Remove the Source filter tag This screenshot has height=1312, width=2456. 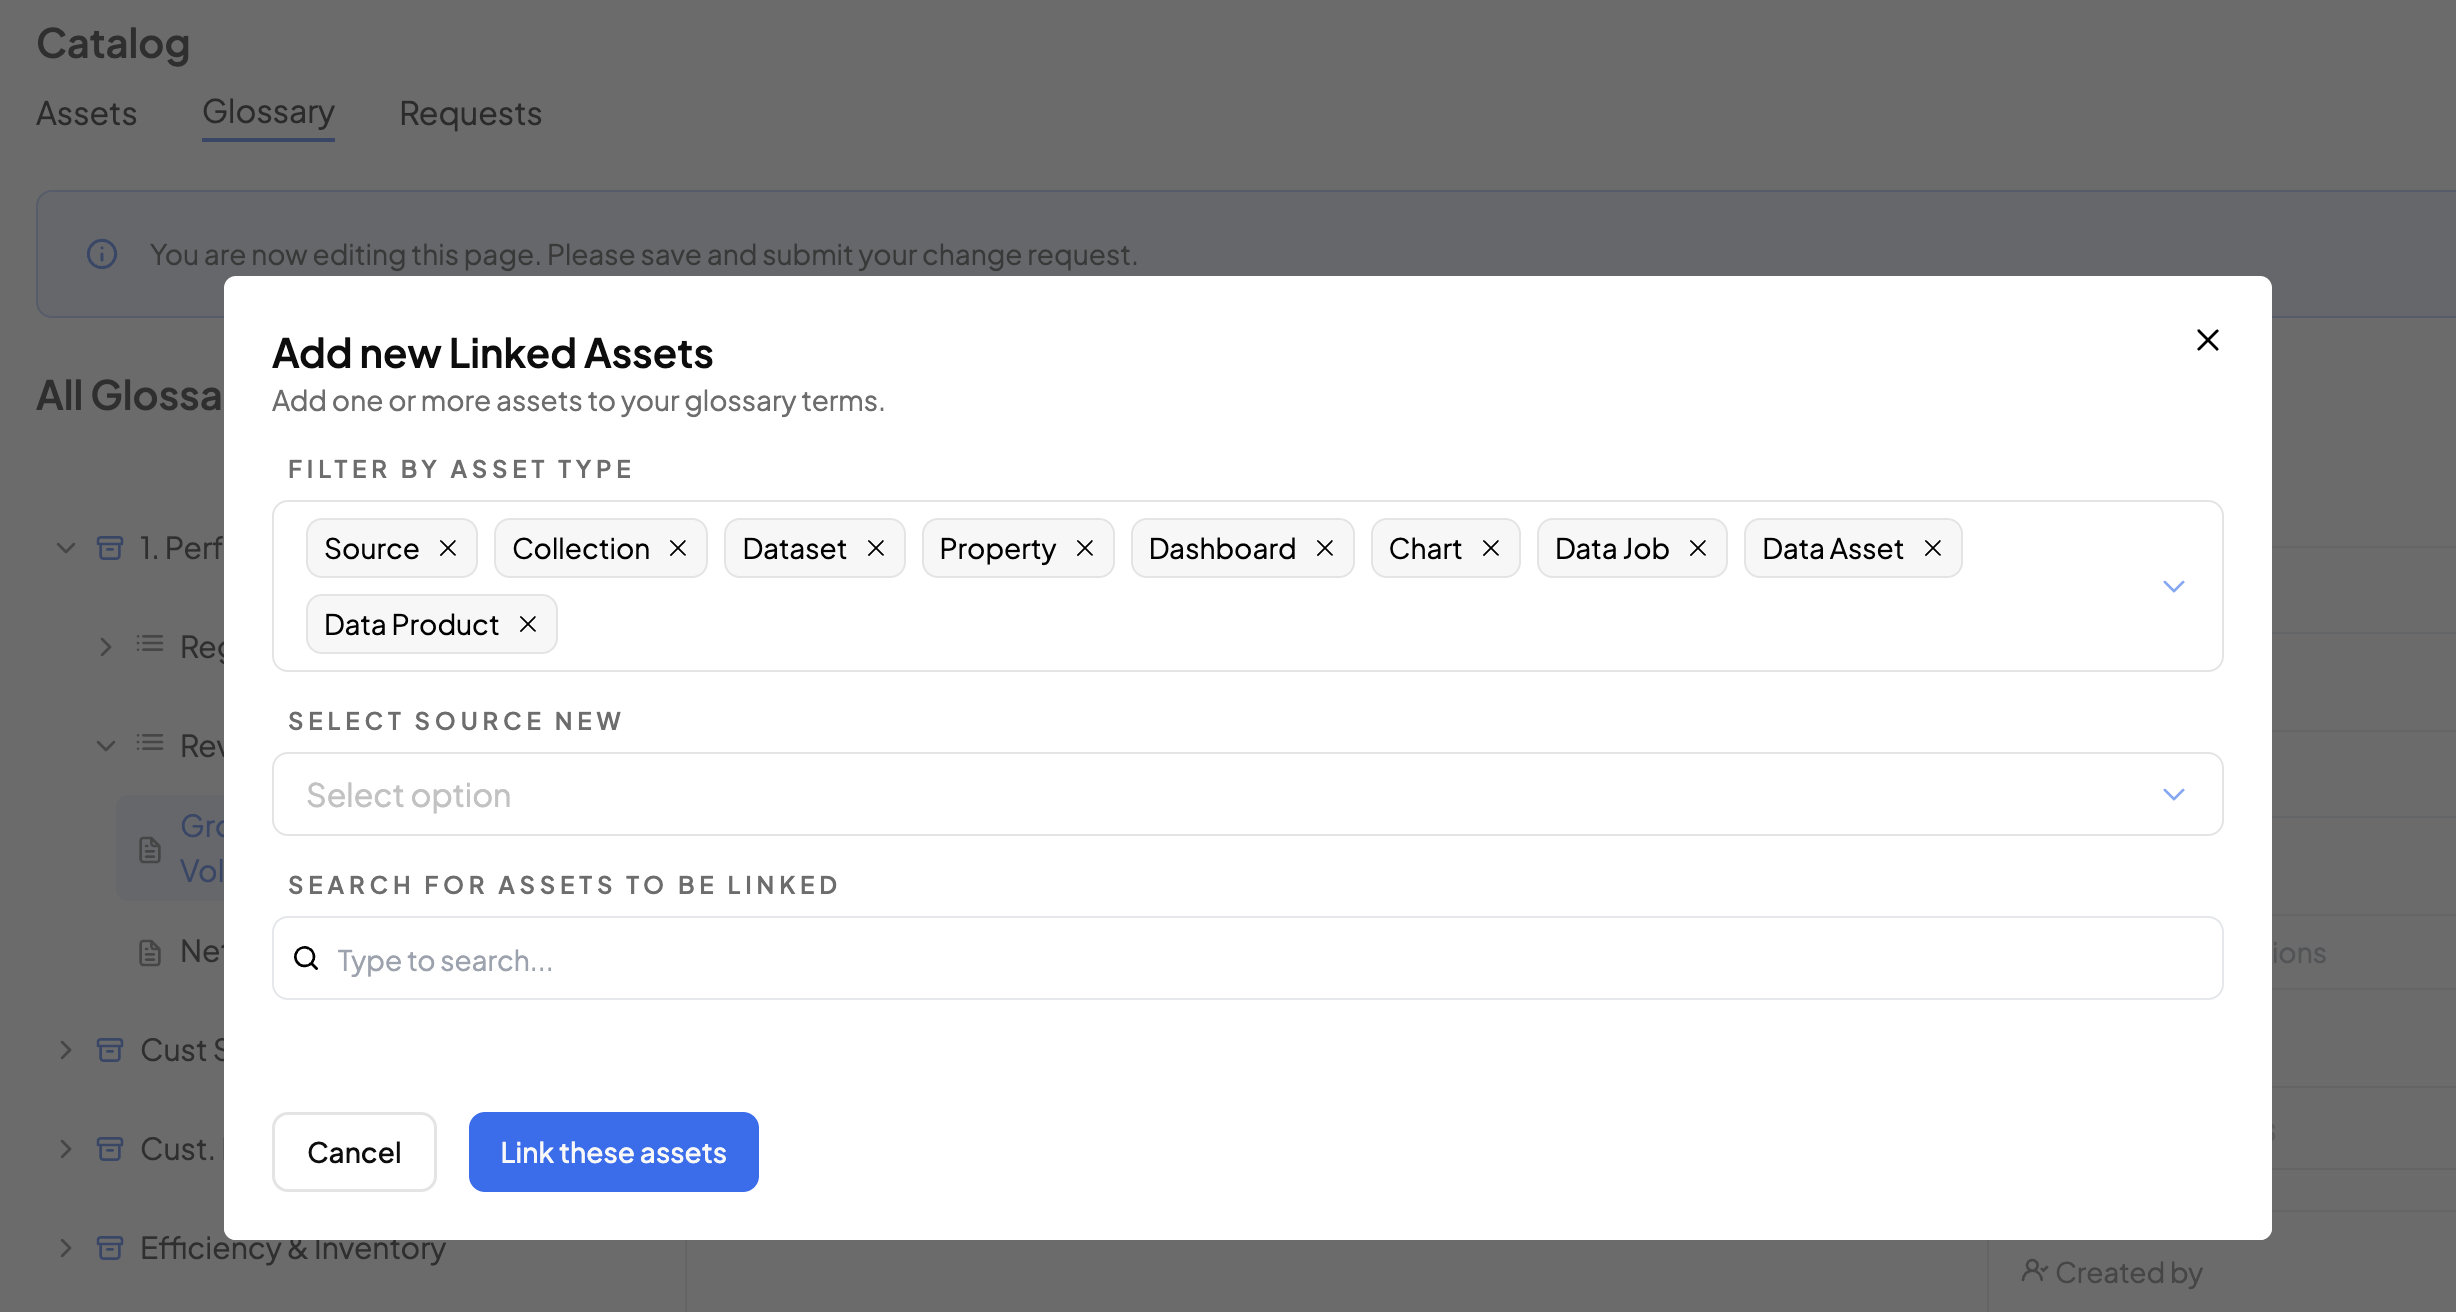tap(448, 548)
